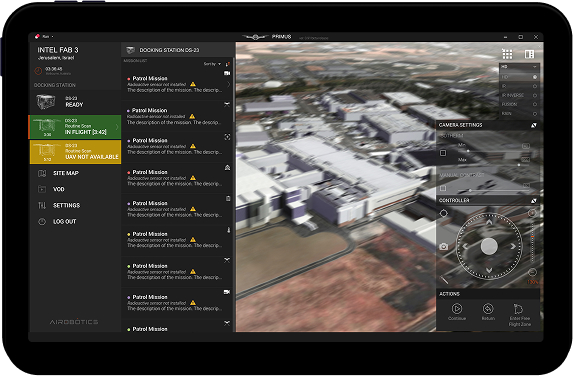
Task: Tilt camera up with joystick up arrow
Action: (x=489, y=221)
